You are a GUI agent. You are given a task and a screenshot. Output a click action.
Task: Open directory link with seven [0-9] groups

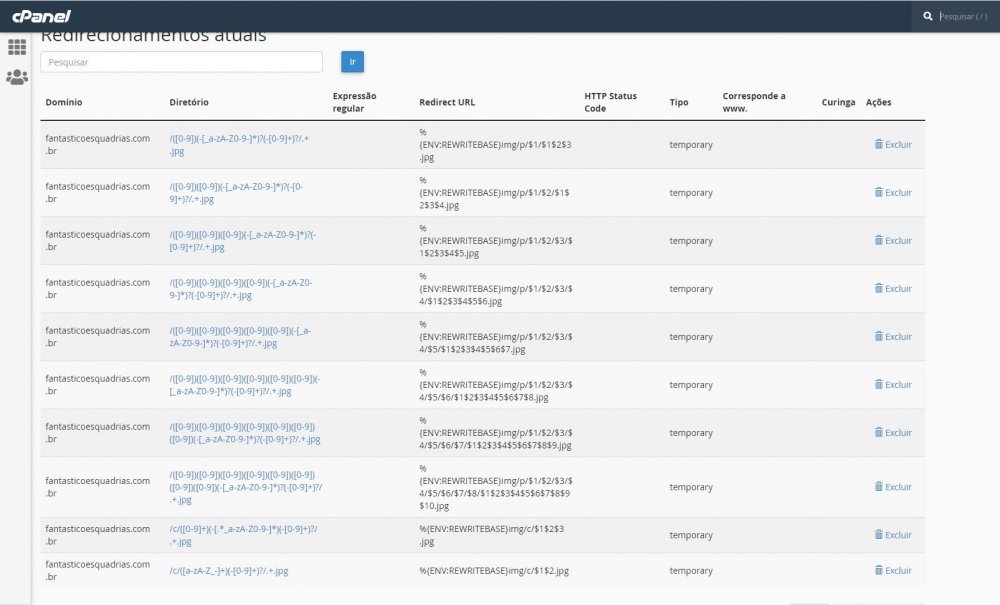245,433
